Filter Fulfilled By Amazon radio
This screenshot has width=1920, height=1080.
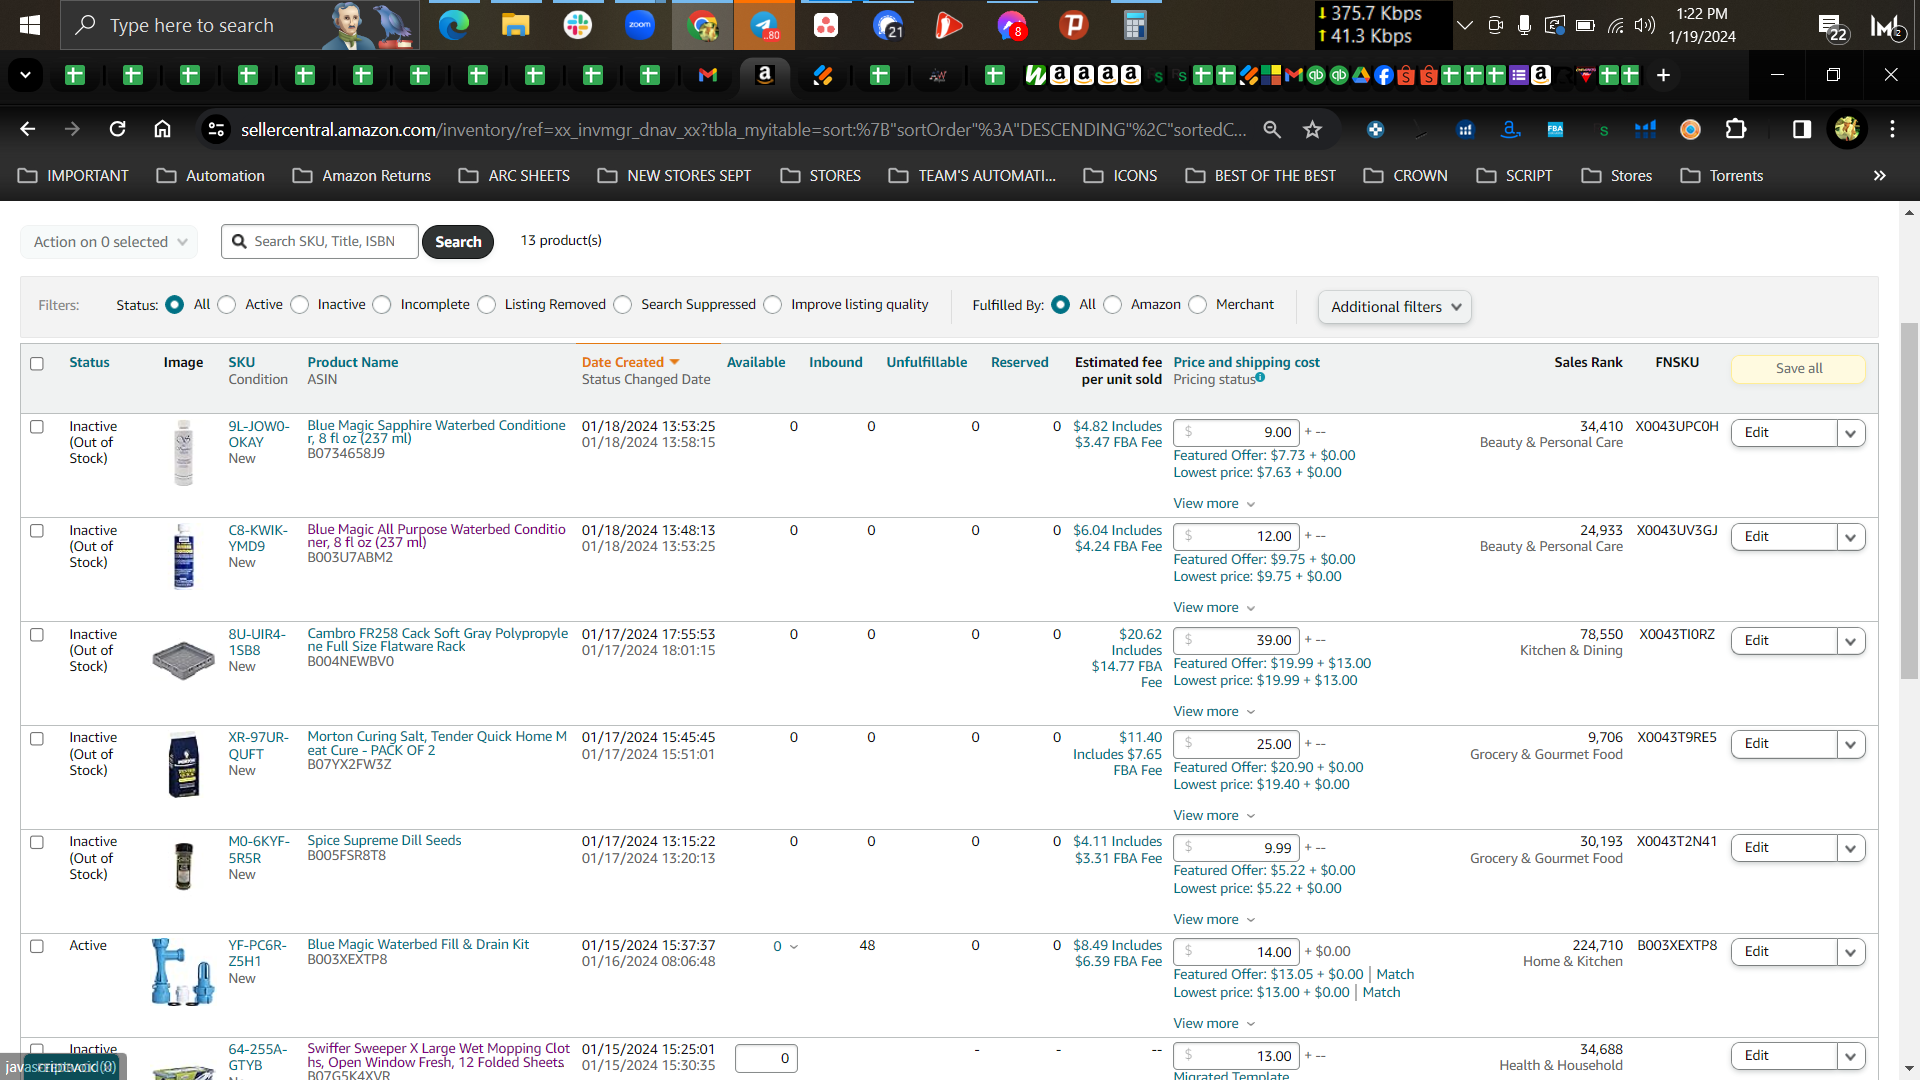coord(1113,305)
